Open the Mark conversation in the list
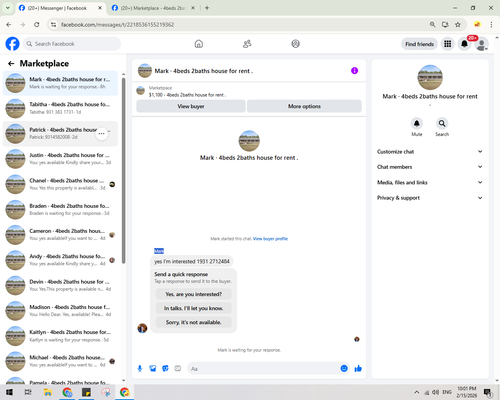This screenshot has width=500, height=400. (x=60, y=83)
